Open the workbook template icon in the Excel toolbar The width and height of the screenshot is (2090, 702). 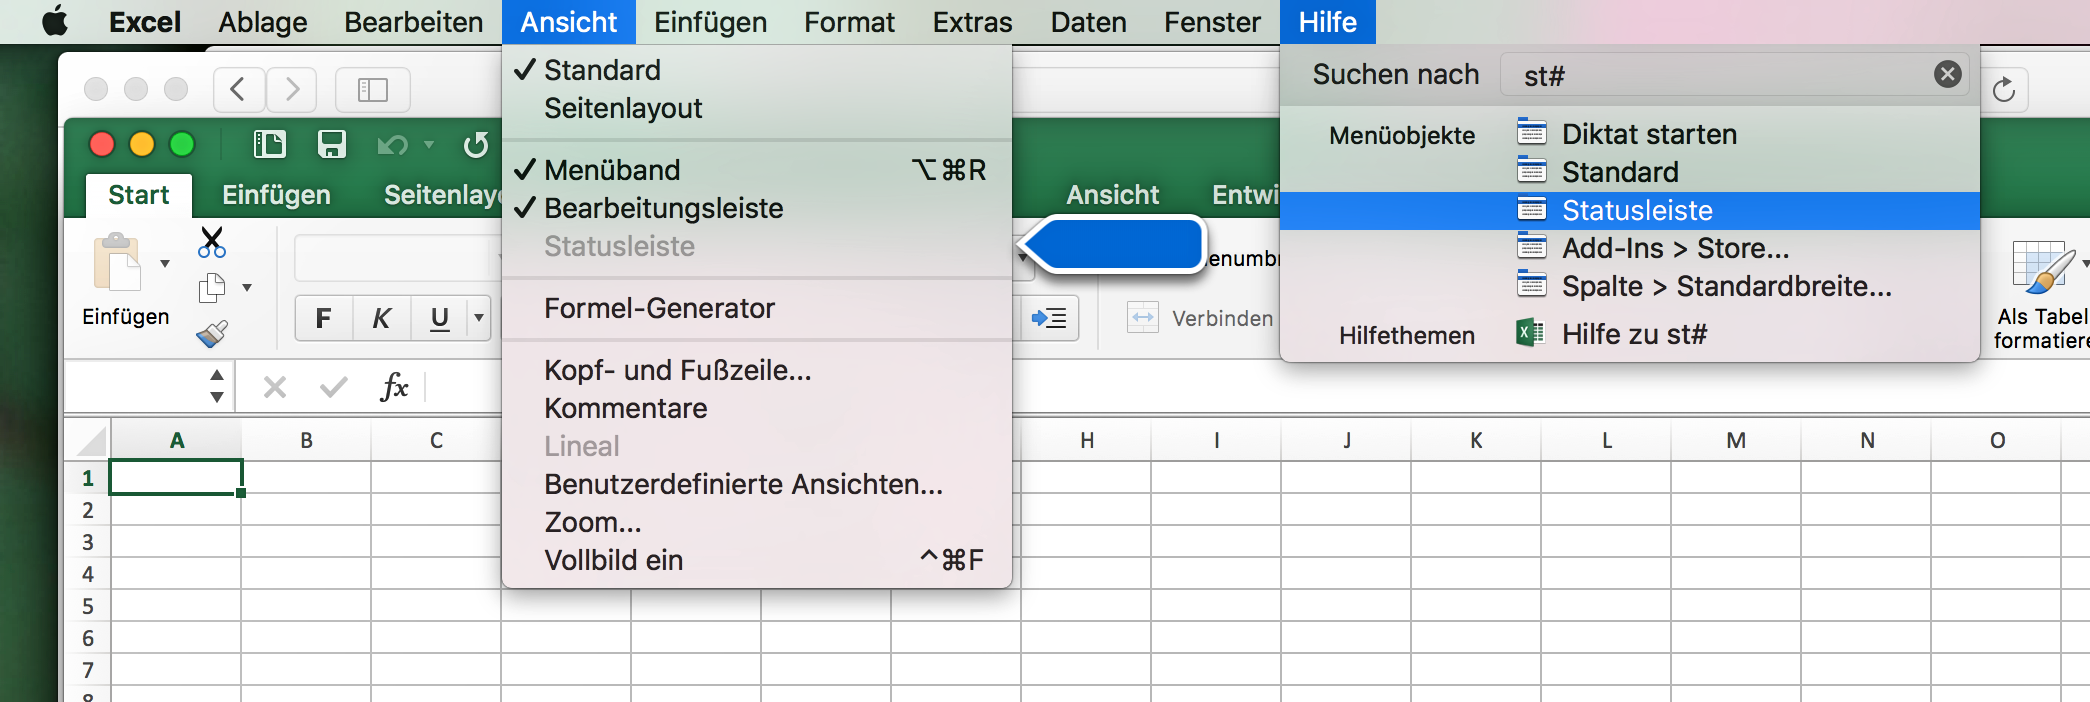tap(269, 145)
